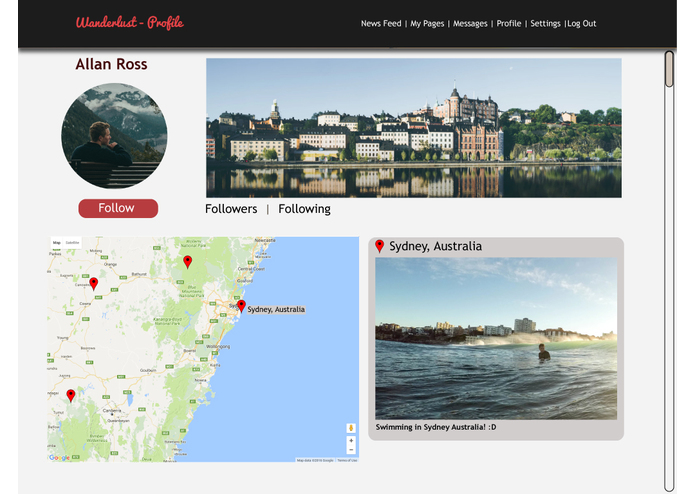This screenshot has width=695, height=494.
Task: Click the Google logo on the map
Action: point(59,457)
